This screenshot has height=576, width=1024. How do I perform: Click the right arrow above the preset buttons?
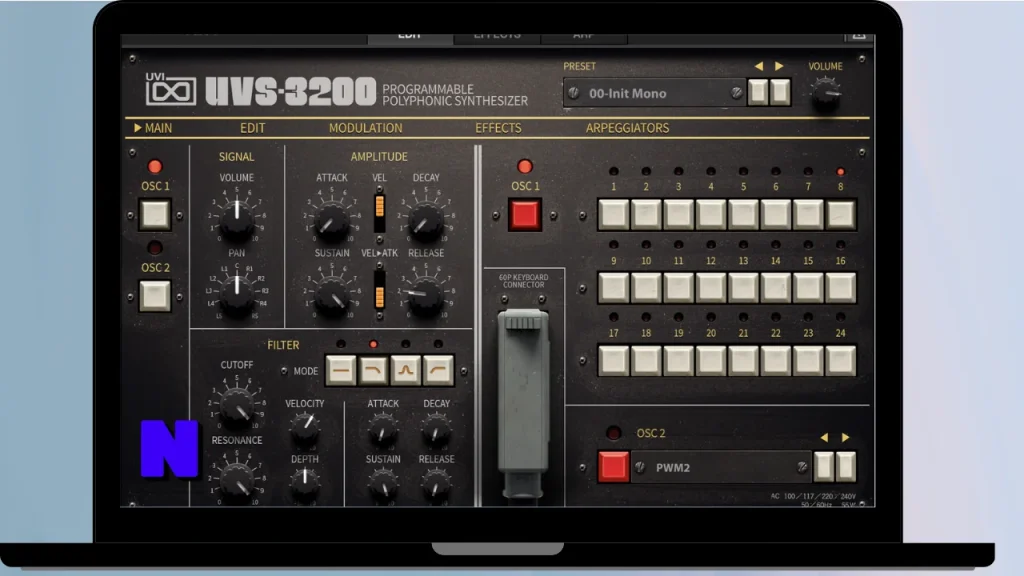click(779, 66)
